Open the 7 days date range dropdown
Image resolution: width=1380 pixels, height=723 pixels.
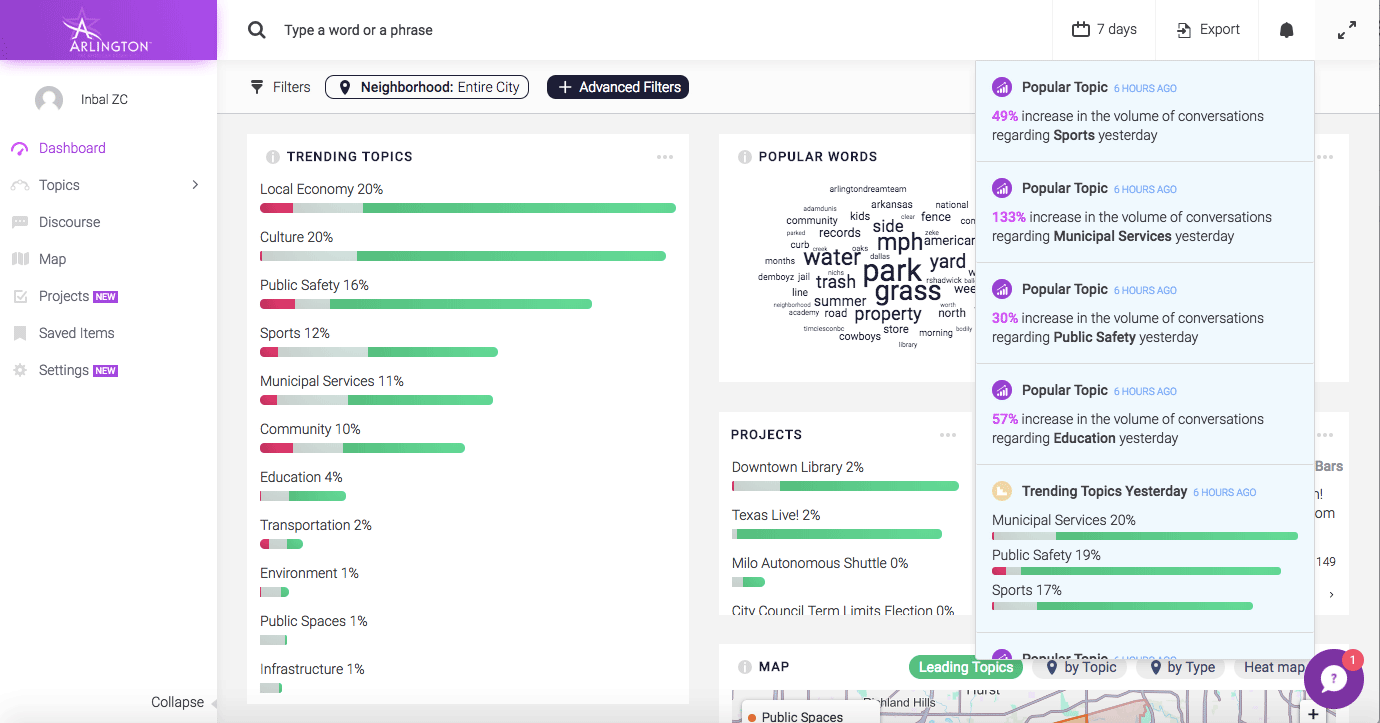1104,30
